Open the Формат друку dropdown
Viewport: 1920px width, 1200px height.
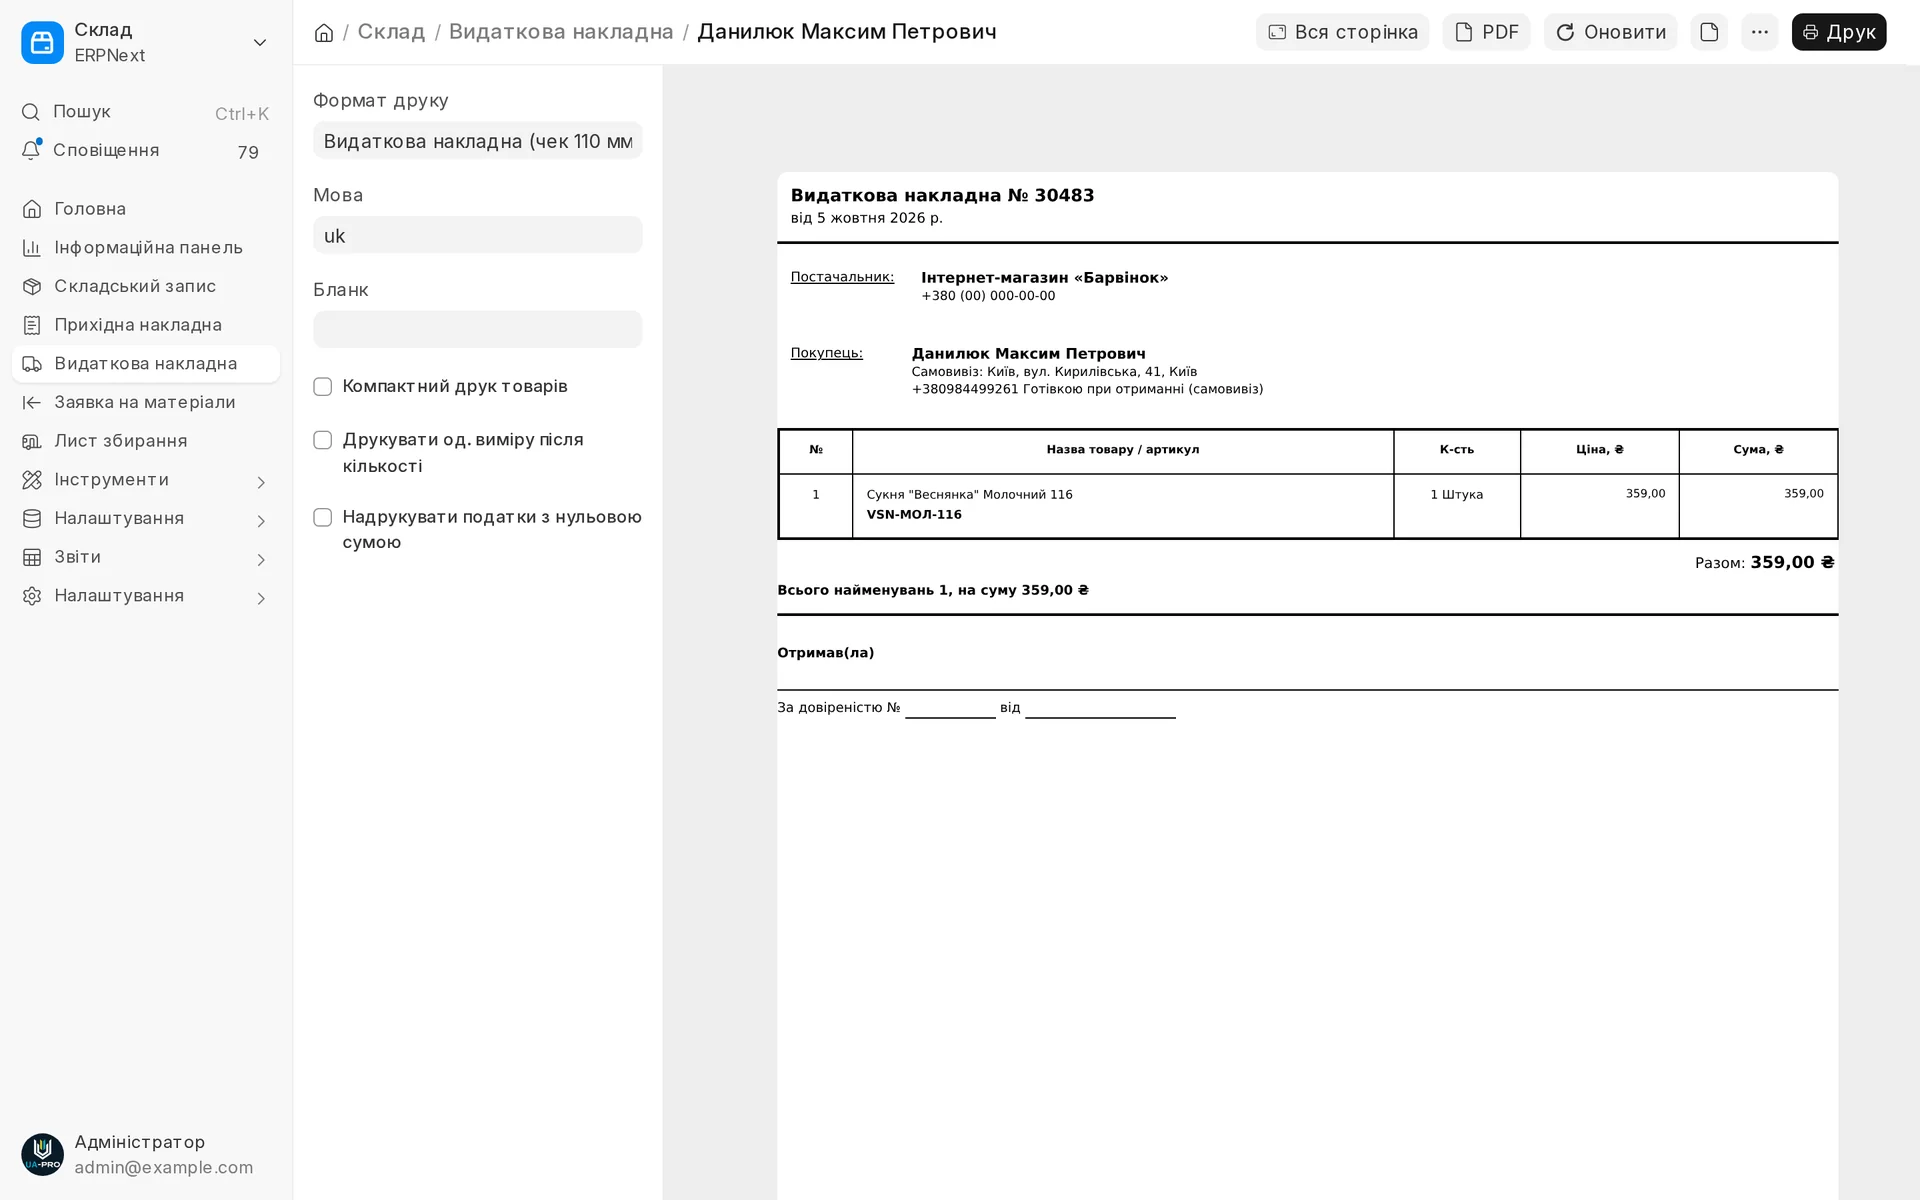coord(477,140)
